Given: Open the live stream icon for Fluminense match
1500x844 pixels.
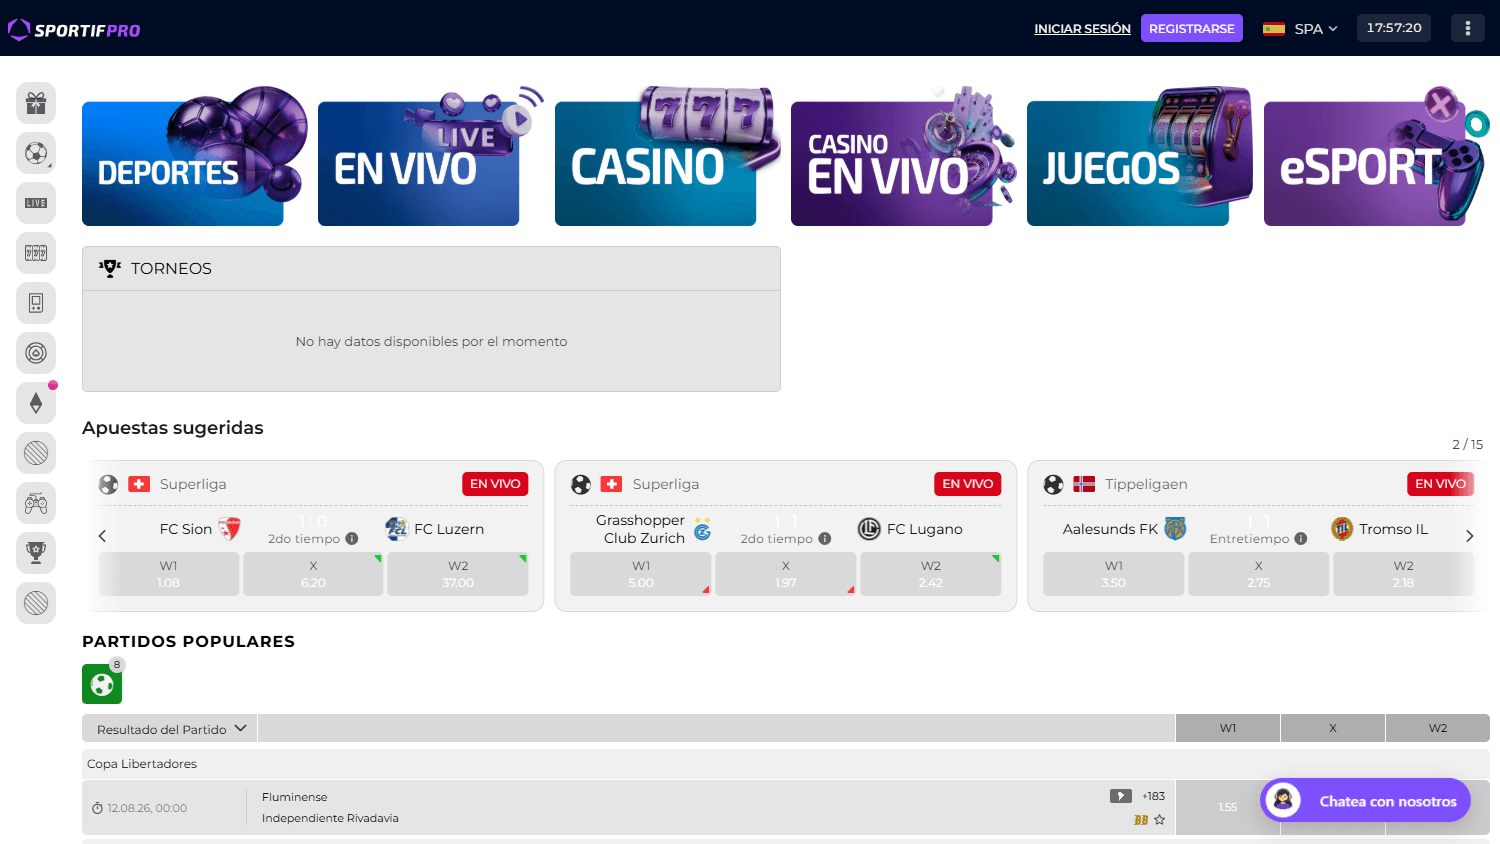Looking at the screenshot, I should 1121,796.
